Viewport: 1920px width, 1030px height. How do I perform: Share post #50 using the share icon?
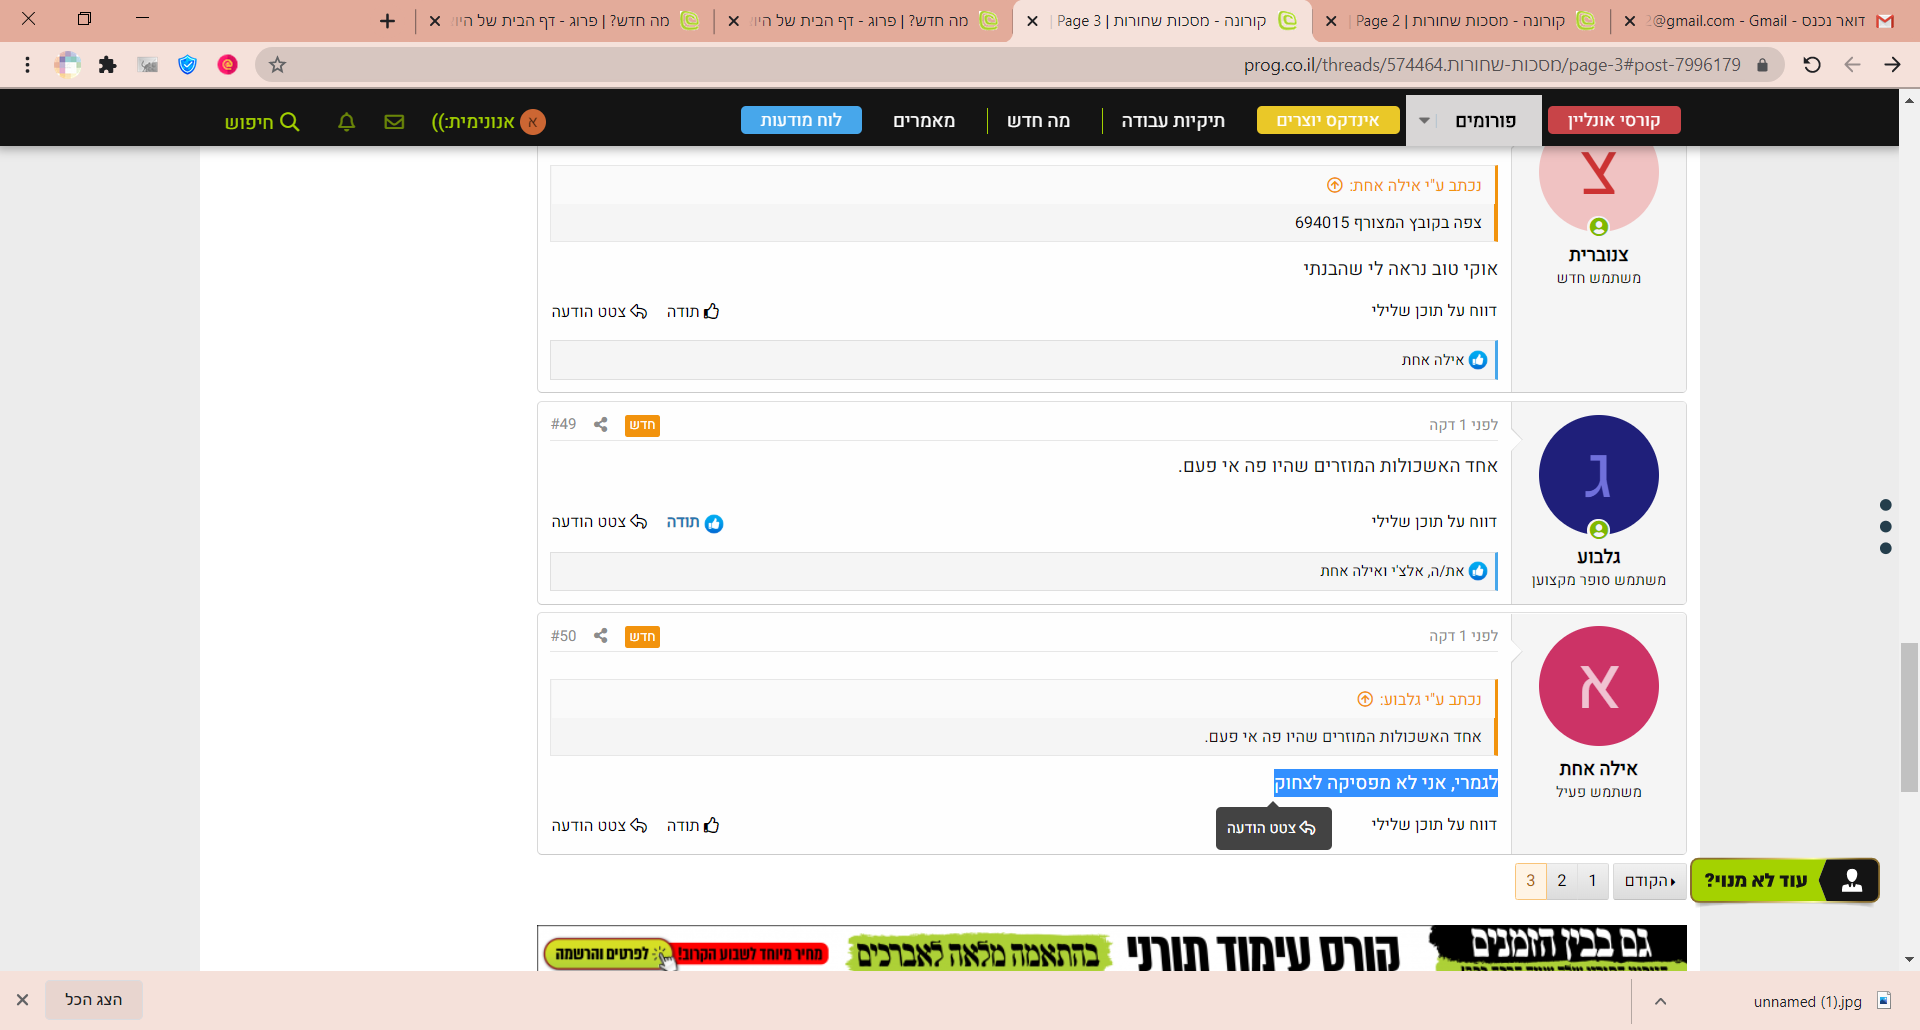pos(601,636)
